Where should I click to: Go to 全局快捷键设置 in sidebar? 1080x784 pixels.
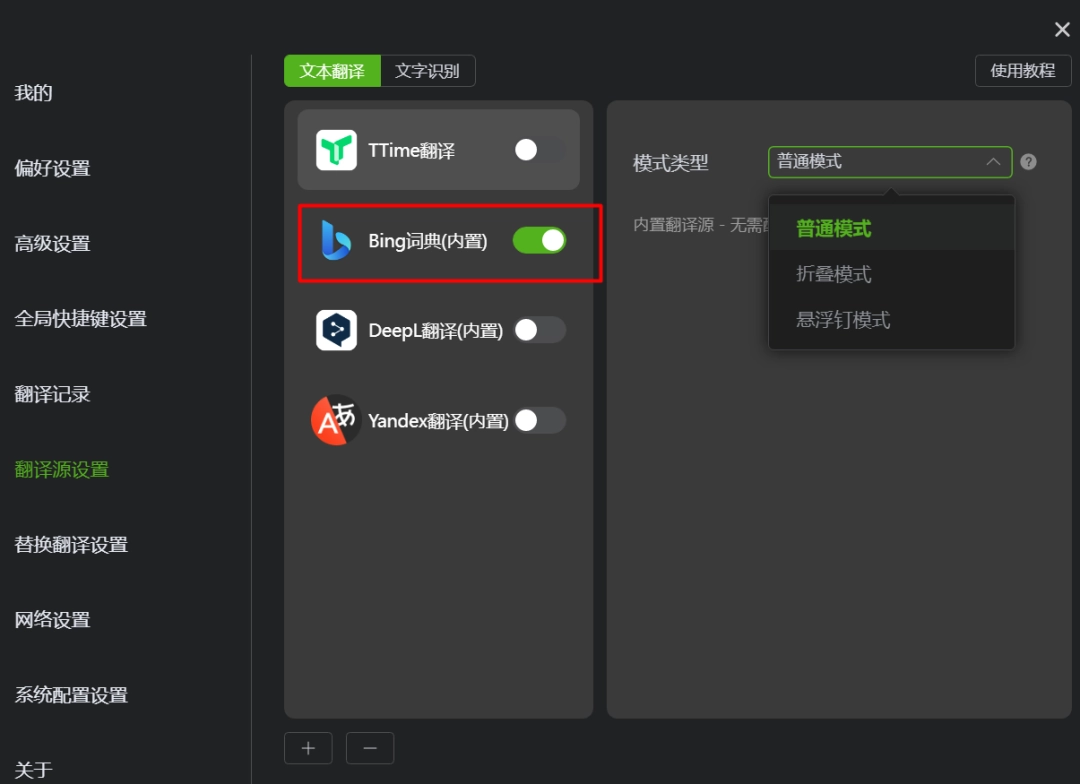[80, 319]
